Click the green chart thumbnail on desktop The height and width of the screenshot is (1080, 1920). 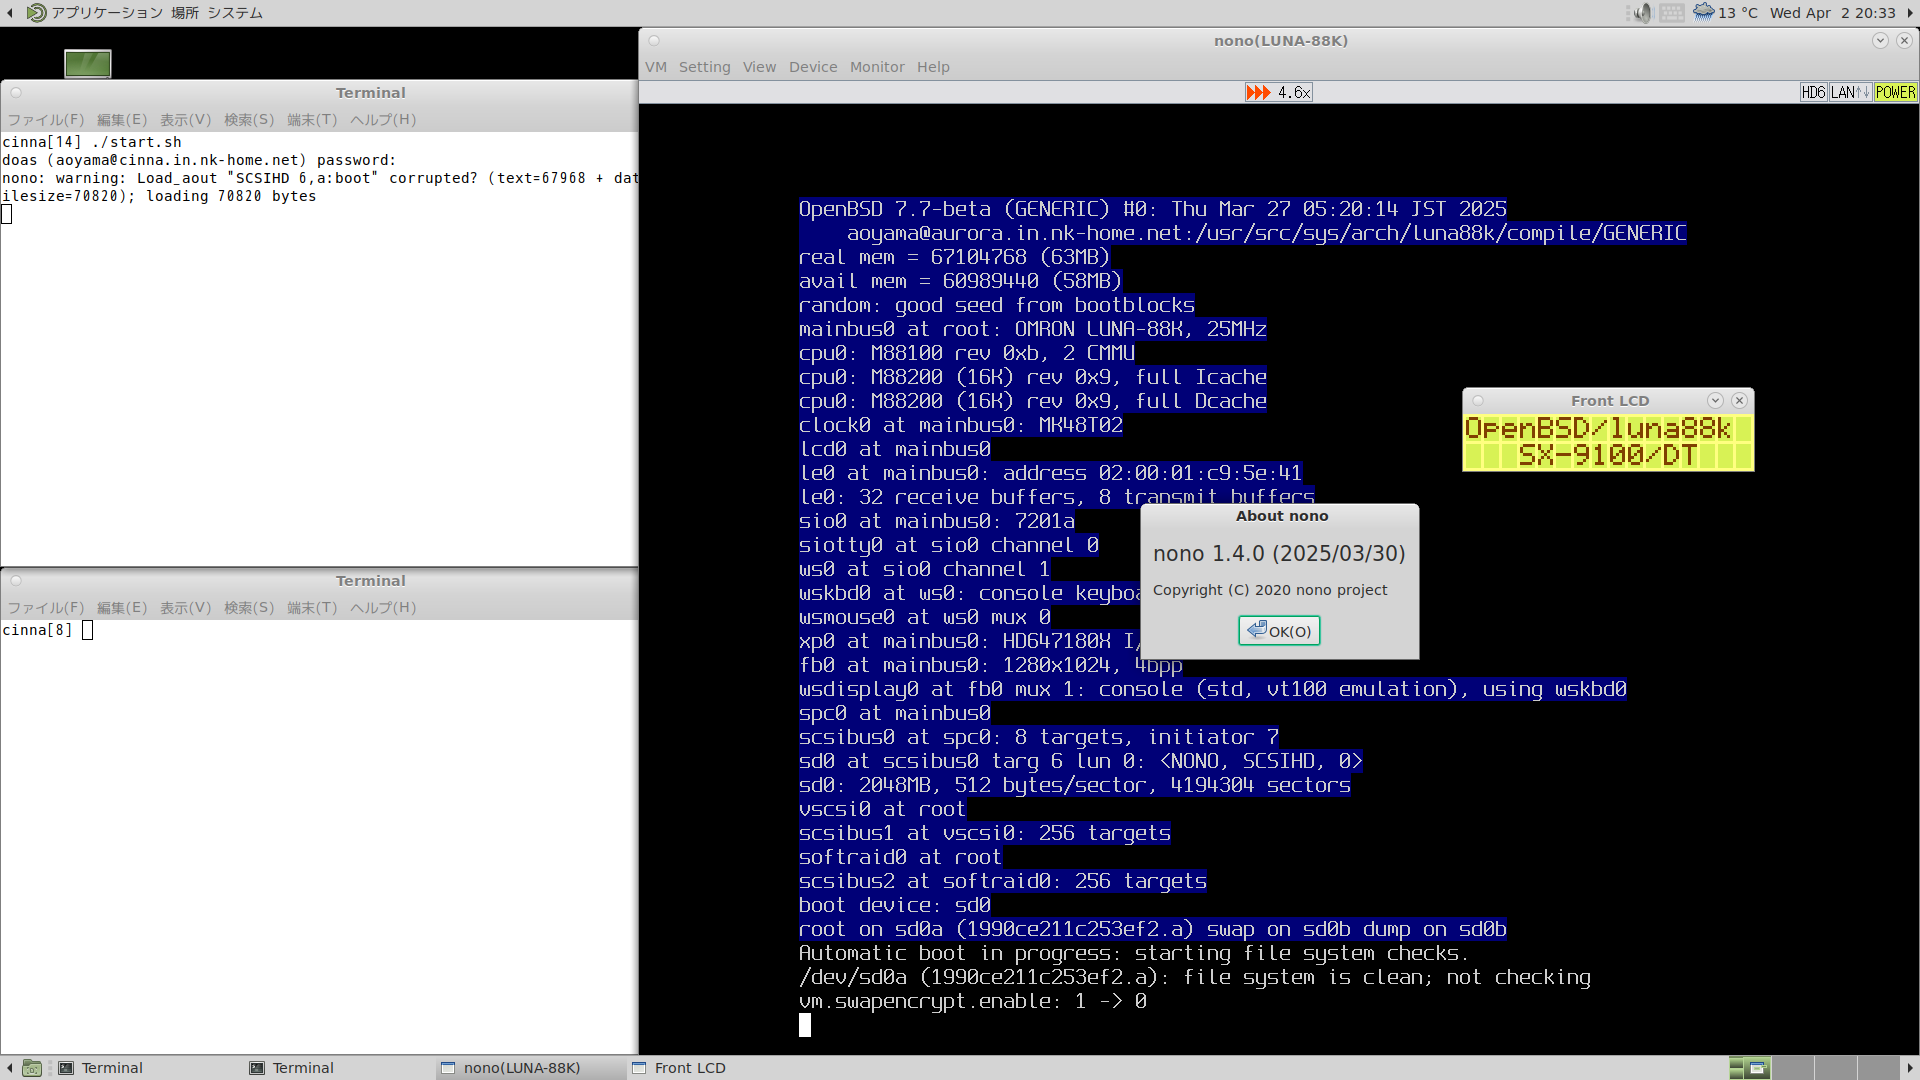(x=88, y=64)
